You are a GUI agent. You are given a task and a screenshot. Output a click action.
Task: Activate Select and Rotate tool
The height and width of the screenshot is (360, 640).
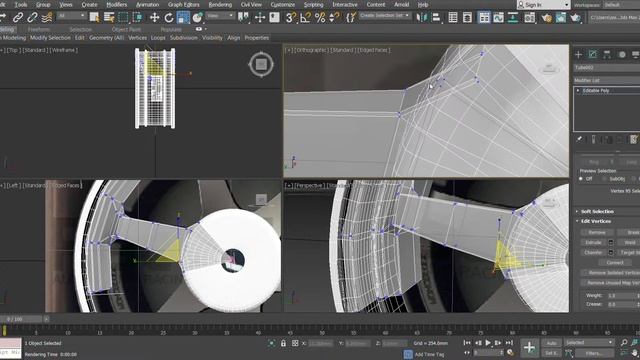click(x=169, y=17)
